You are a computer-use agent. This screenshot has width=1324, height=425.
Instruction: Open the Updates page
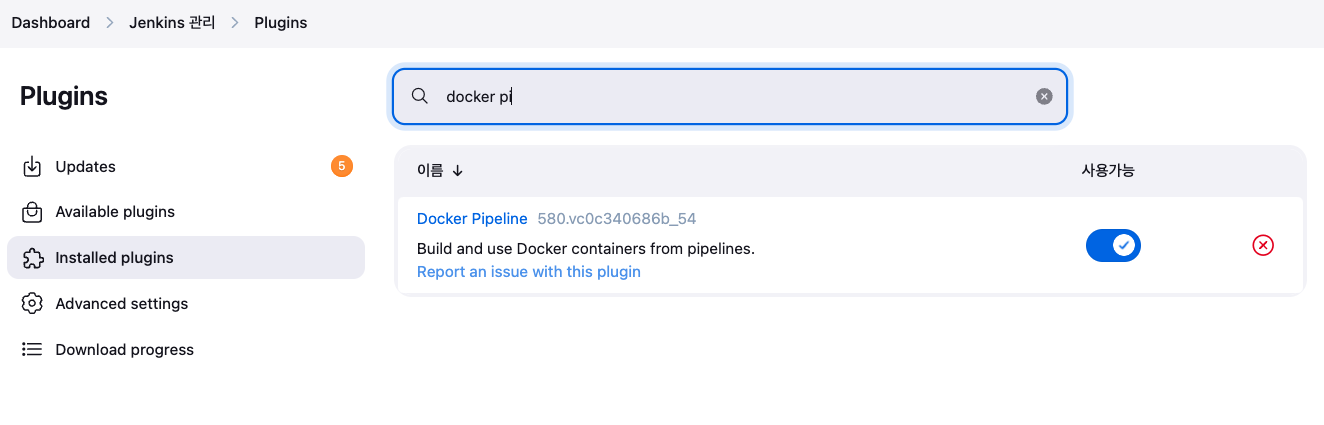[86, 167]
